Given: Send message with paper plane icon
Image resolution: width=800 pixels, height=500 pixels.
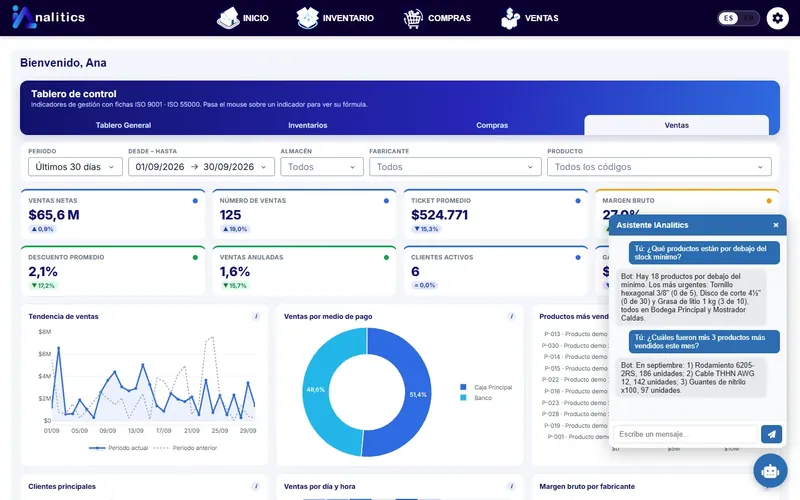Looking at the screenshot, I should [771, 434].
